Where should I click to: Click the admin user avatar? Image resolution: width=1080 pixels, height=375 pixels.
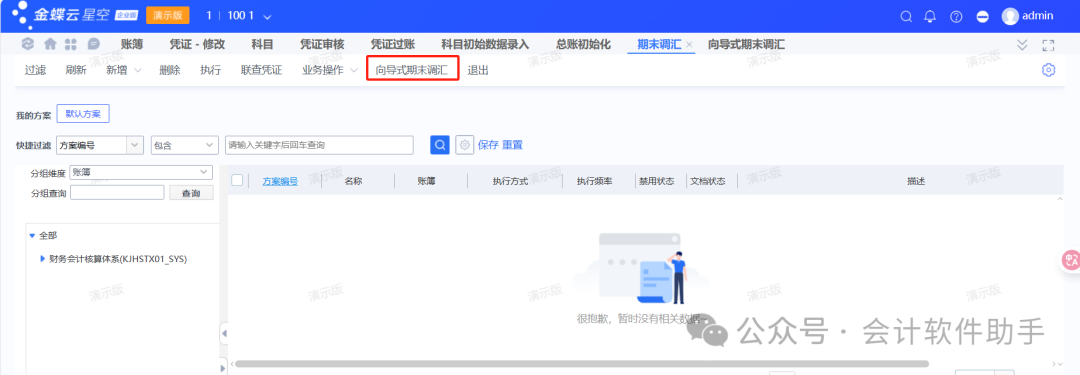[1010, 16]
